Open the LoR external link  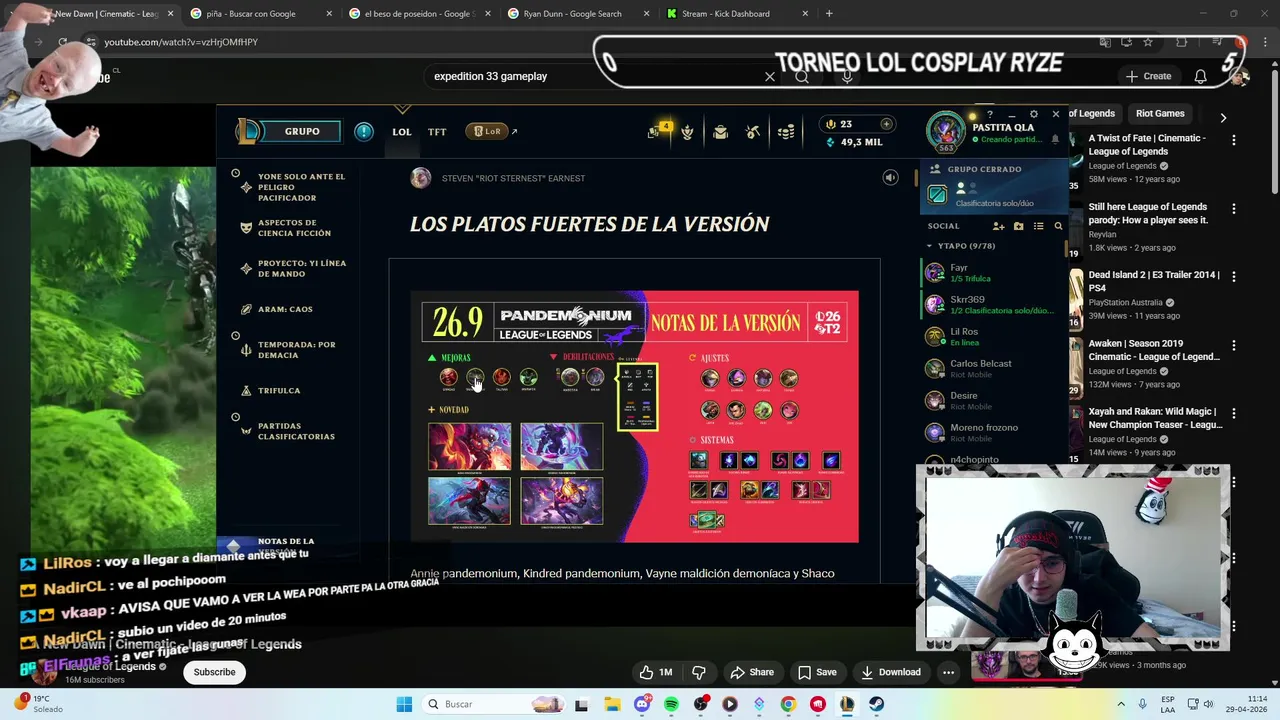[491, 131]
